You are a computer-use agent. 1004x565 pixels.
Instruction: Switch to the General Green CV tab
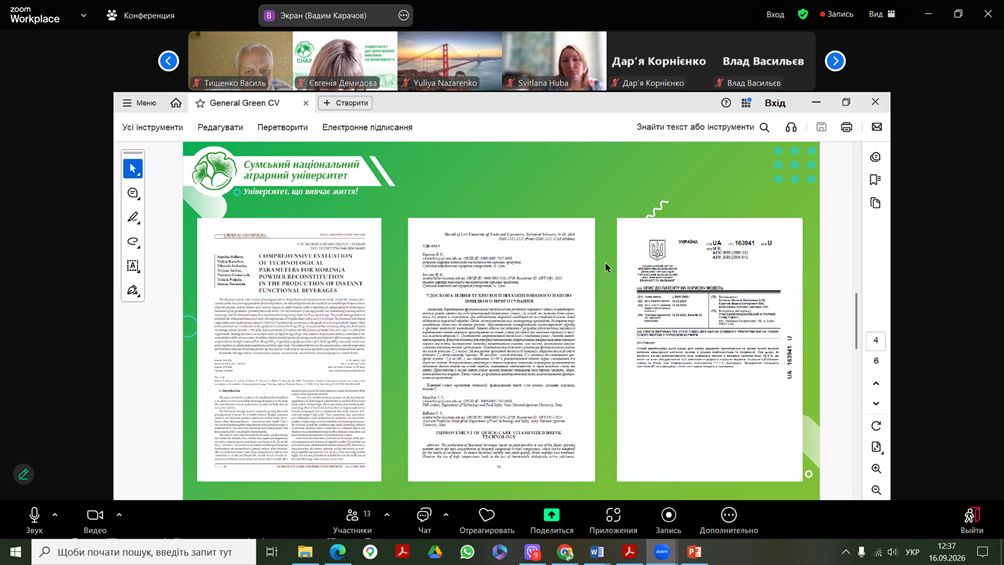[244, 103]
